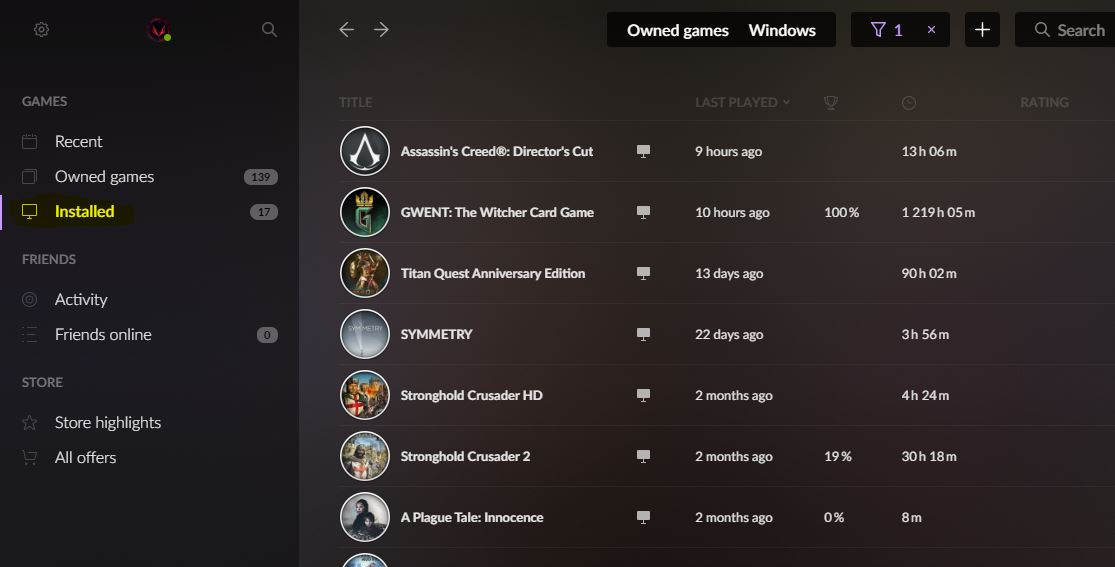The height and width of the screenshot is (567, 1115).
Task: Click the Installed count badge 17
Action: (x=264, y=212)
